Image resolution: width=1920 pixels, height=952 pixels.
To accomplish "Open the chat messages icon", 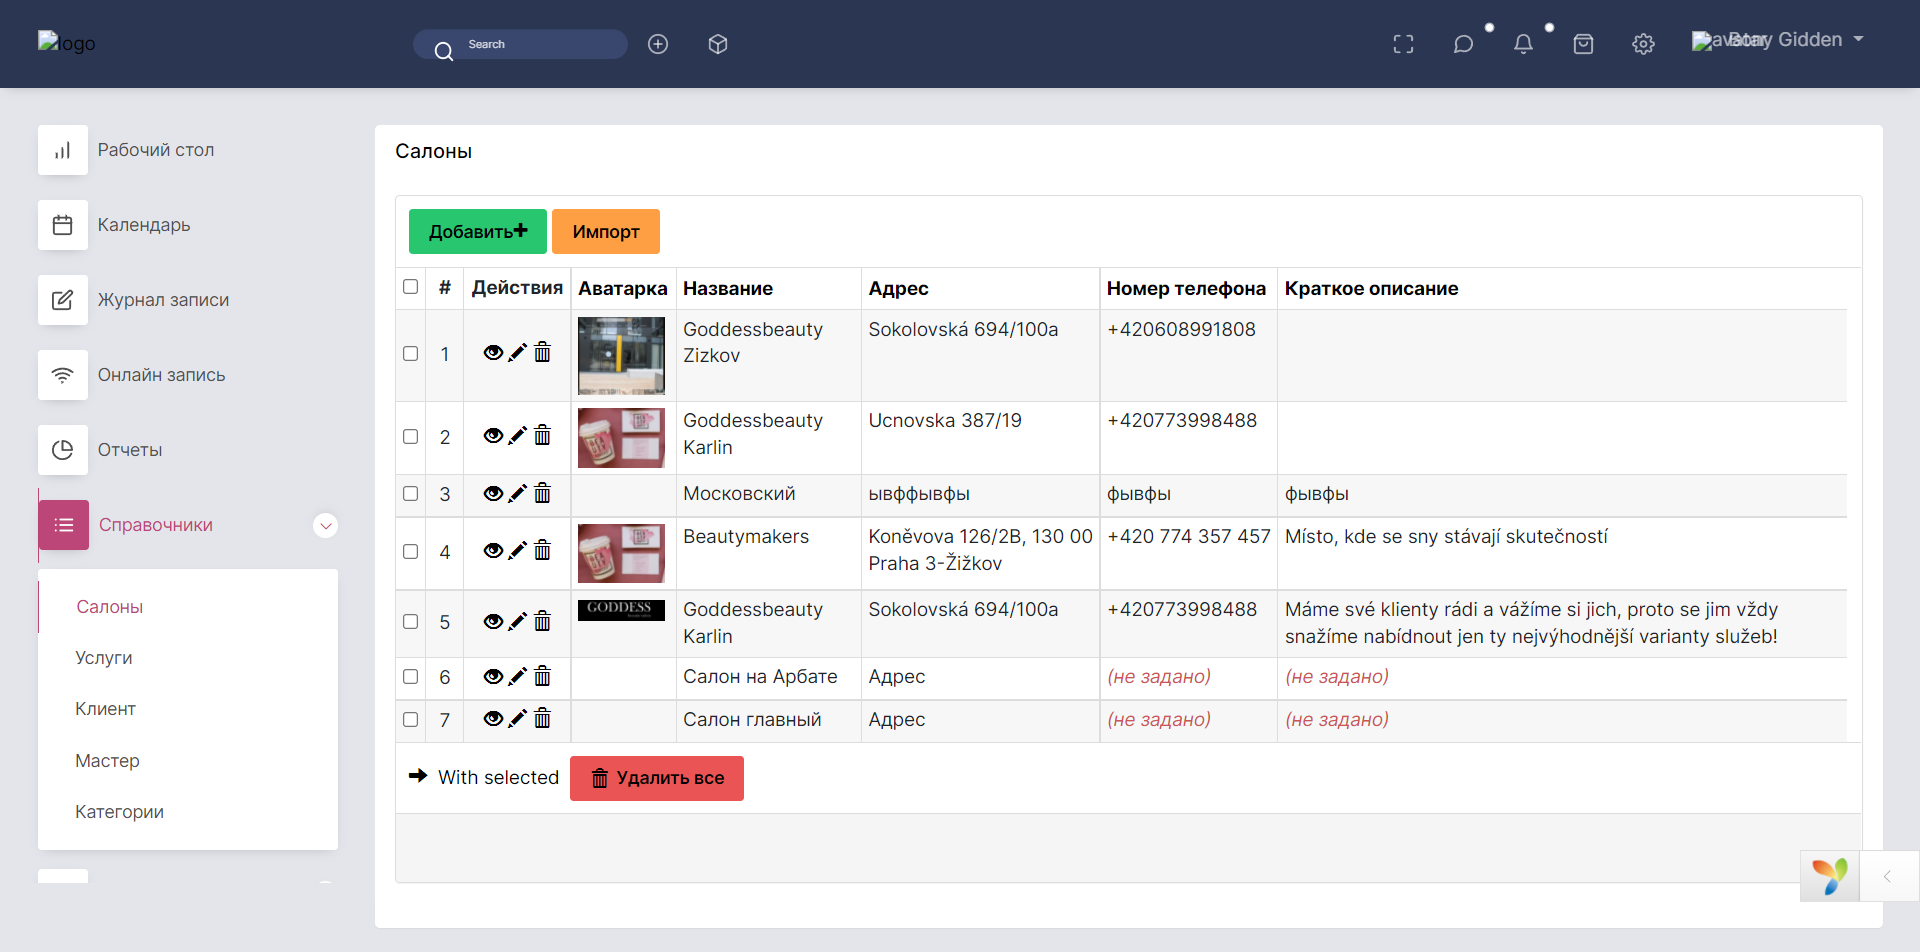I will pyautogui.click(x=1464, y=44).
